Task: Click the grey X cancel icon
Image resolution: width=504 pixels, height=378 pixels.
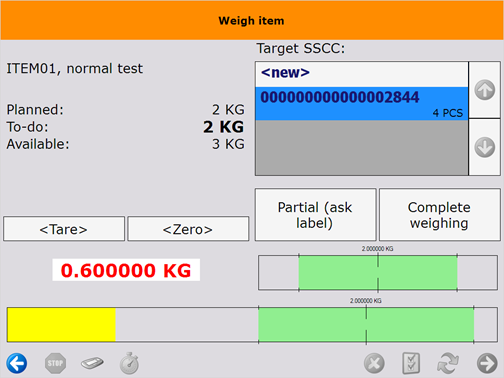Action: tap(374, 363)
